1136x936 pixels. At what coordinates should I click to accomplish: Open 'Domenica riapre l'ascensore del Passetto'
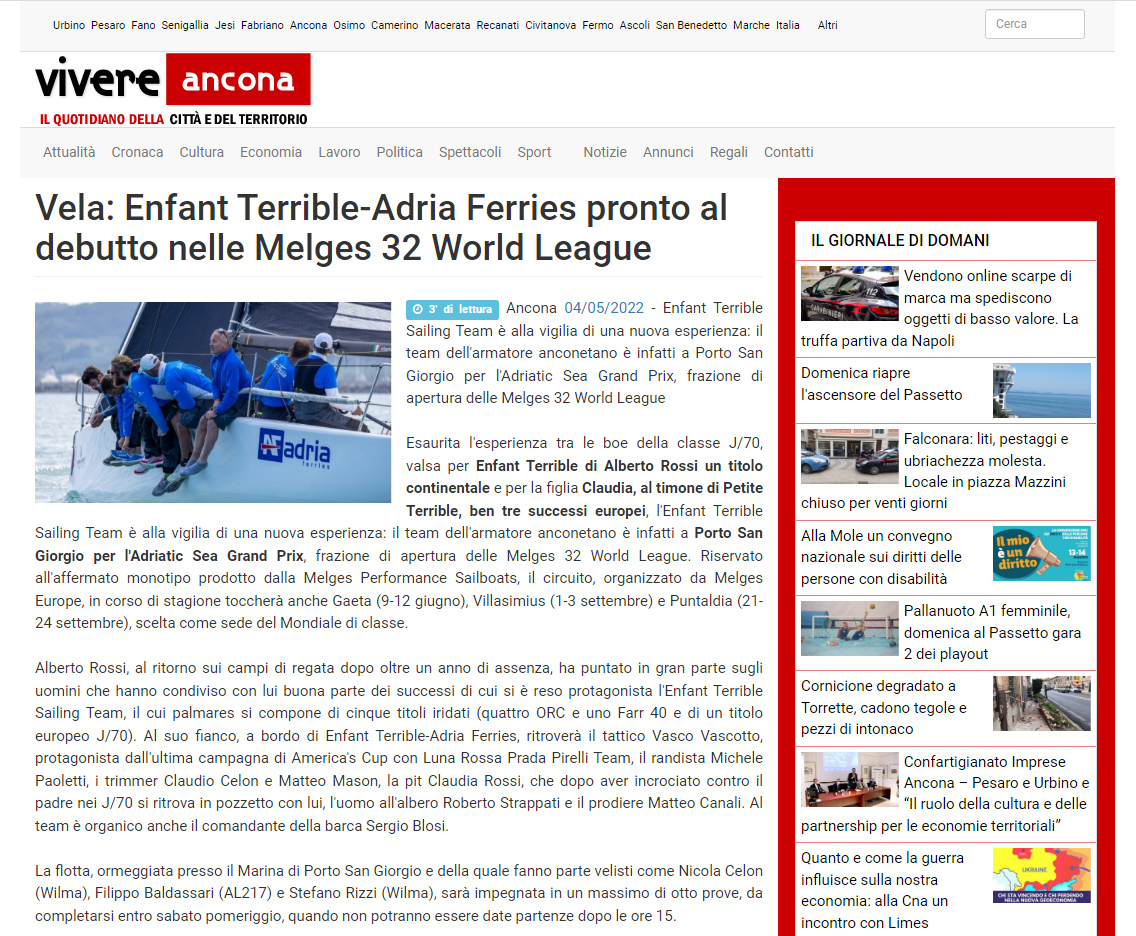(882, 384)
